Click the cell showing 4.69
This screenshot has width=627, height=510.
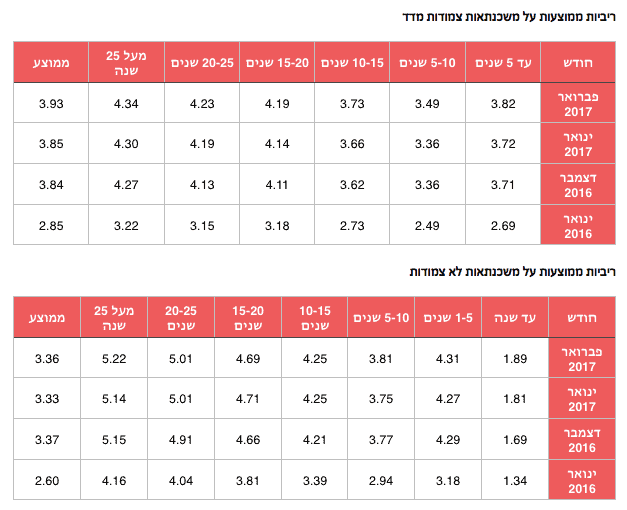(248, 358)
